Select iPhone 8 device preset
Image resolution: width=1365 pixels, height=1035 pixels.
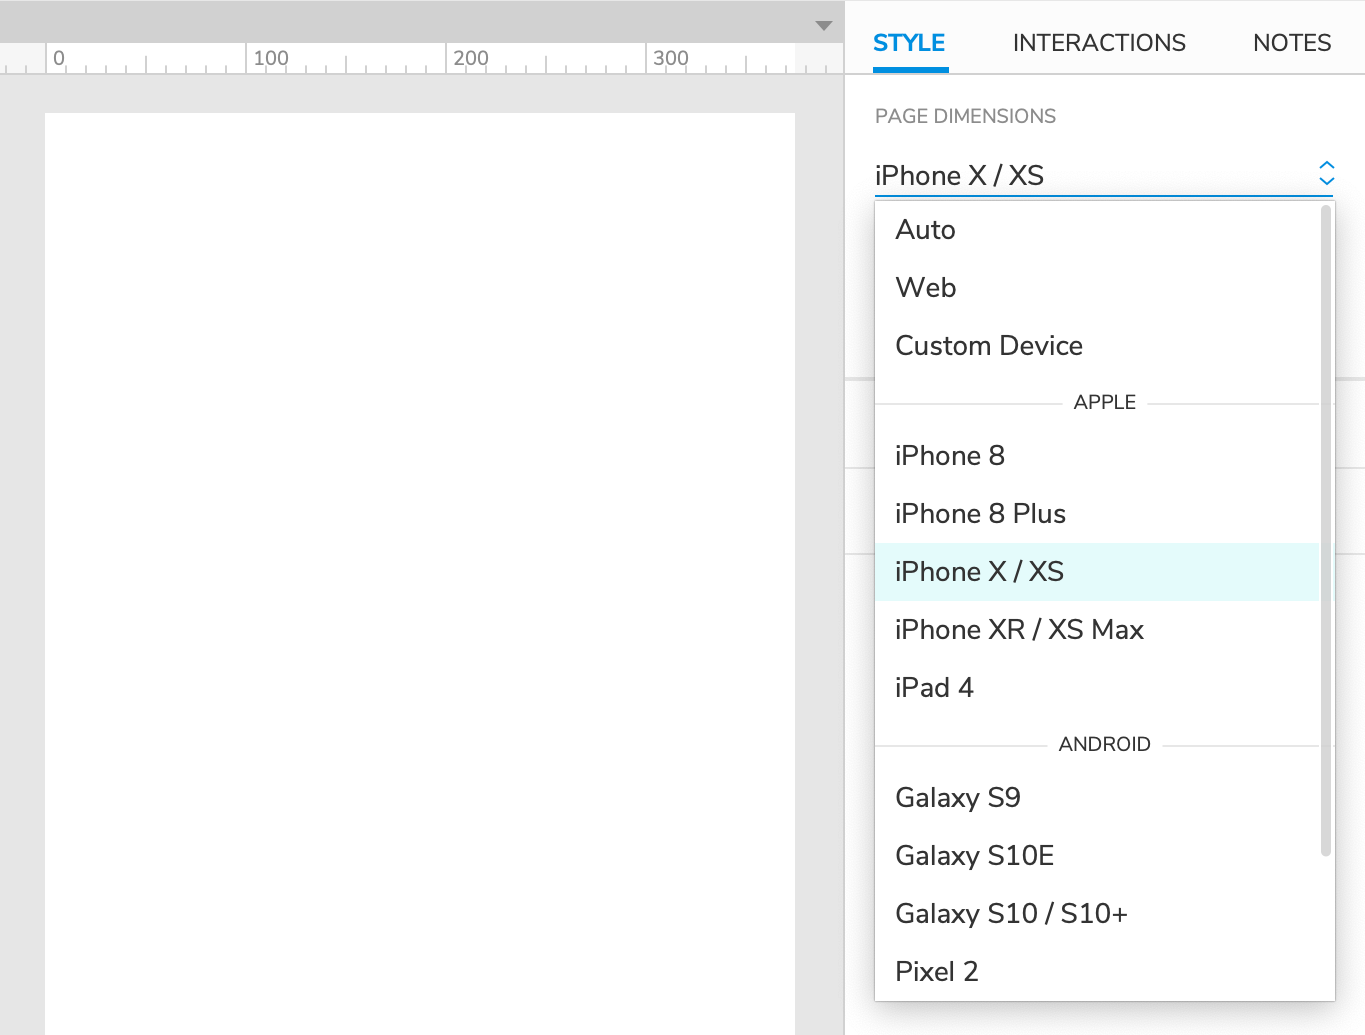pyautogui.click(x=1097, y=456)
